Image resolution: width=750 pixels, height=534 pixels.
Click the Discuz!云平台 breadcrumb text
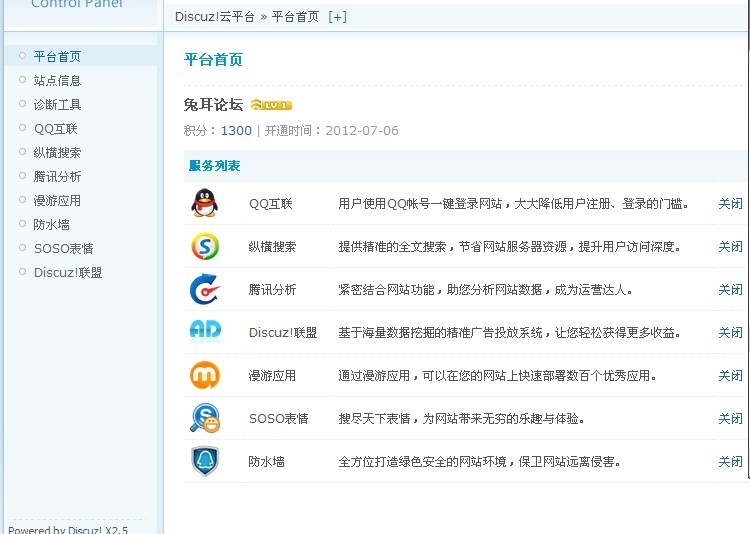click(x=215, y=17)
